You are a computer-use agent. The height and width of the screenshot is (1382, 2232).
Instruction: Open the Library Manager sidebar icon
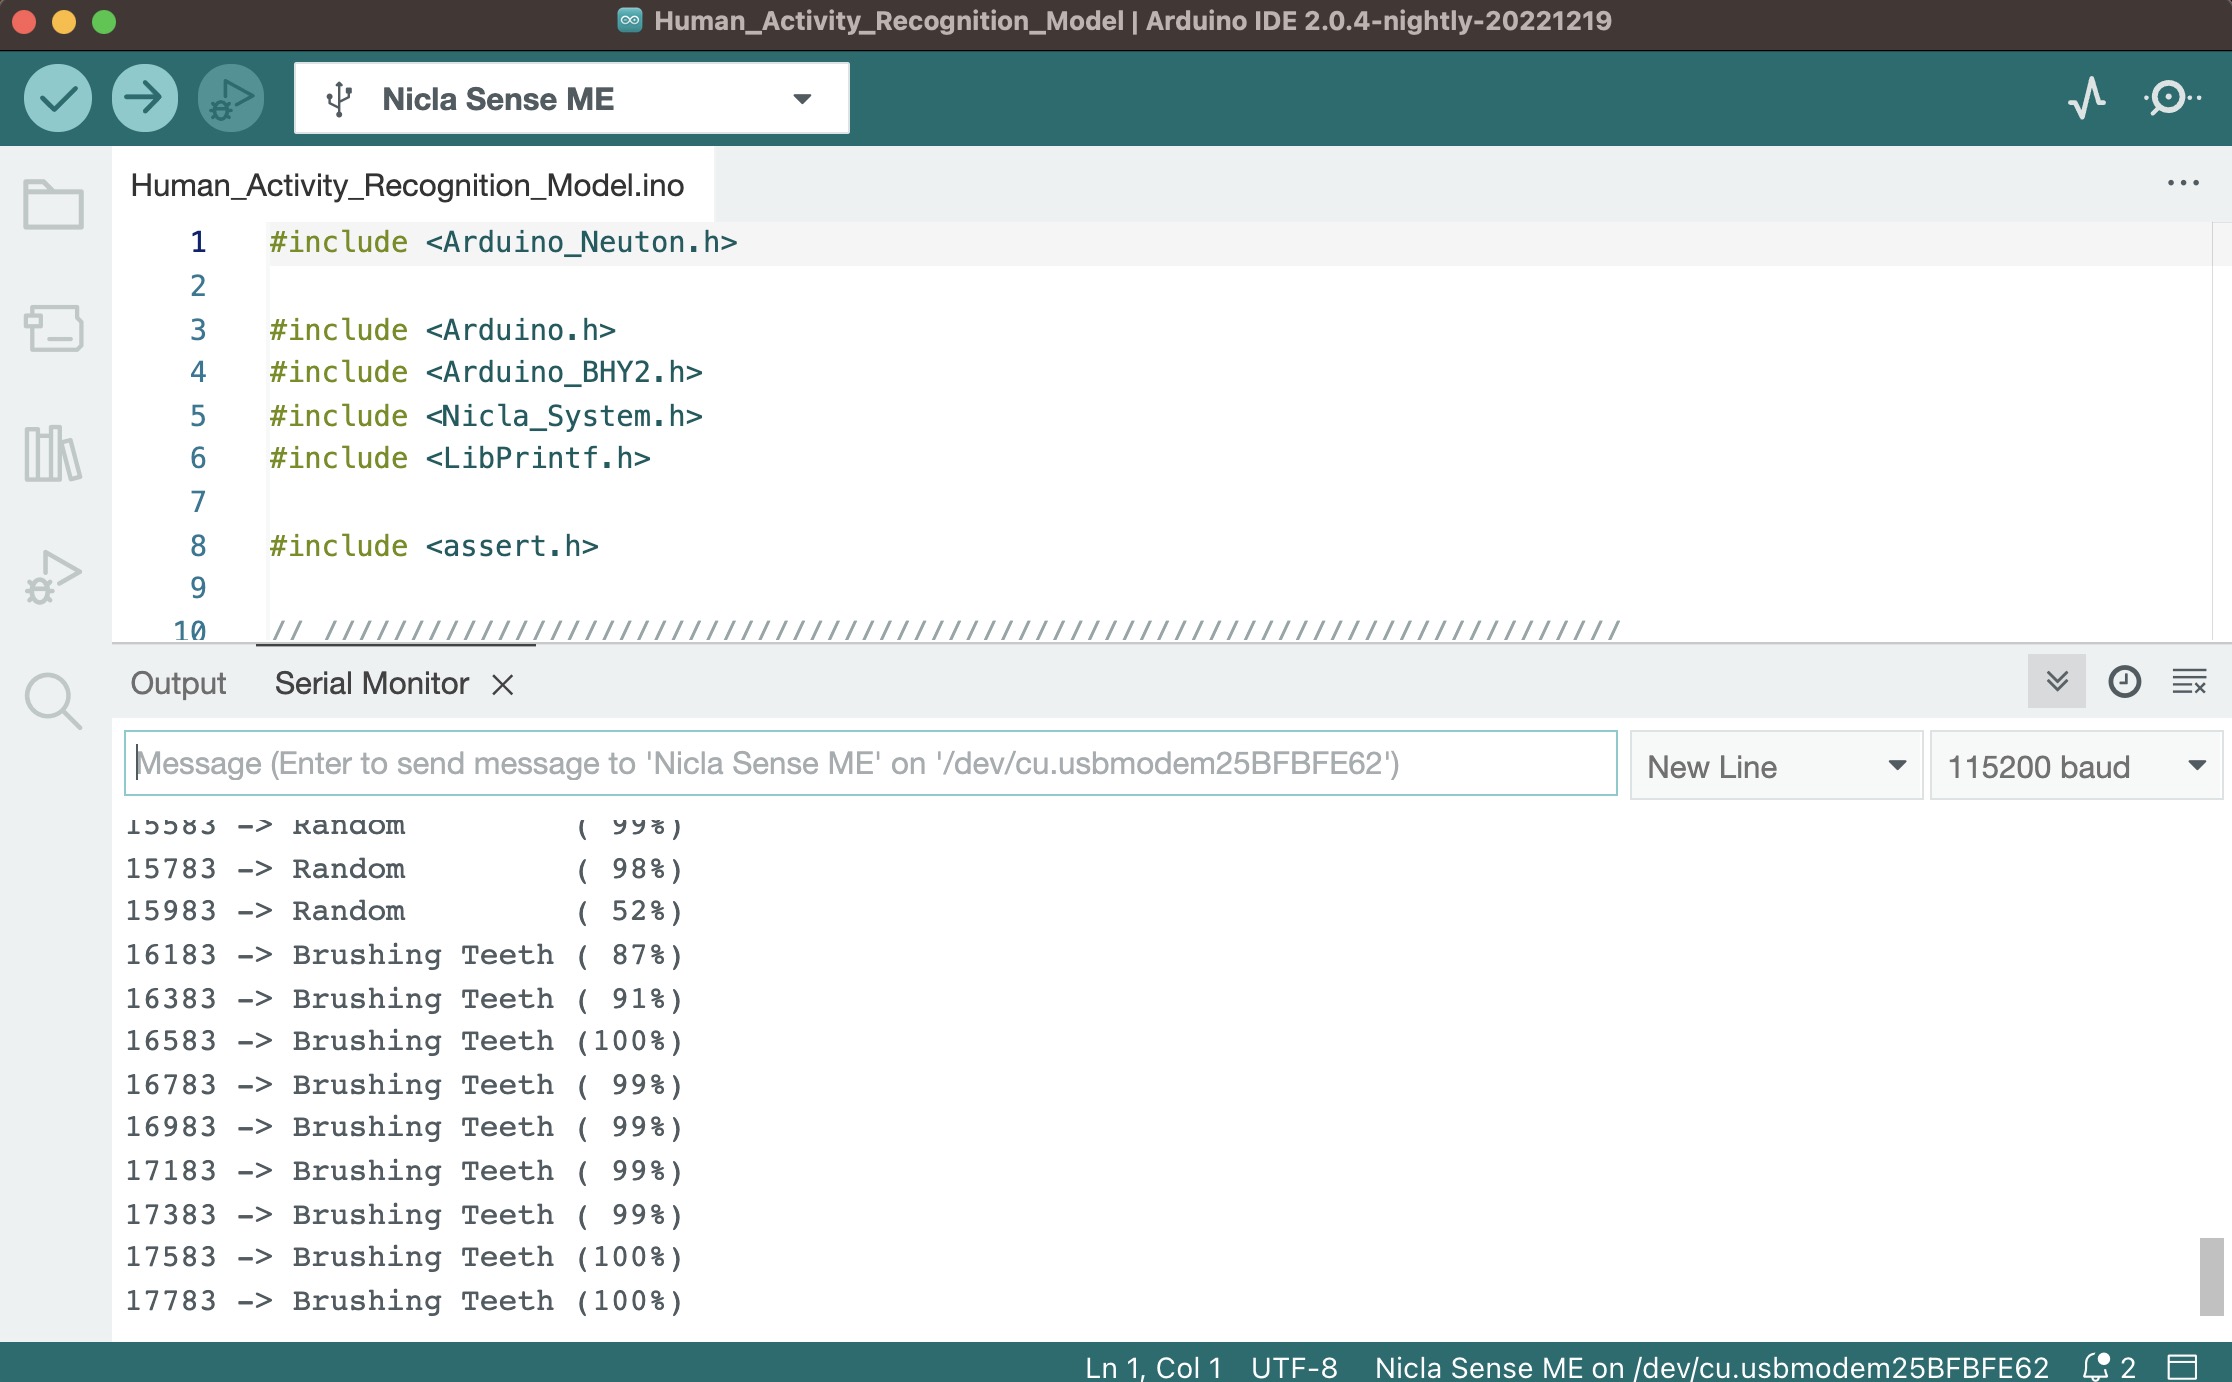[53, 453]
